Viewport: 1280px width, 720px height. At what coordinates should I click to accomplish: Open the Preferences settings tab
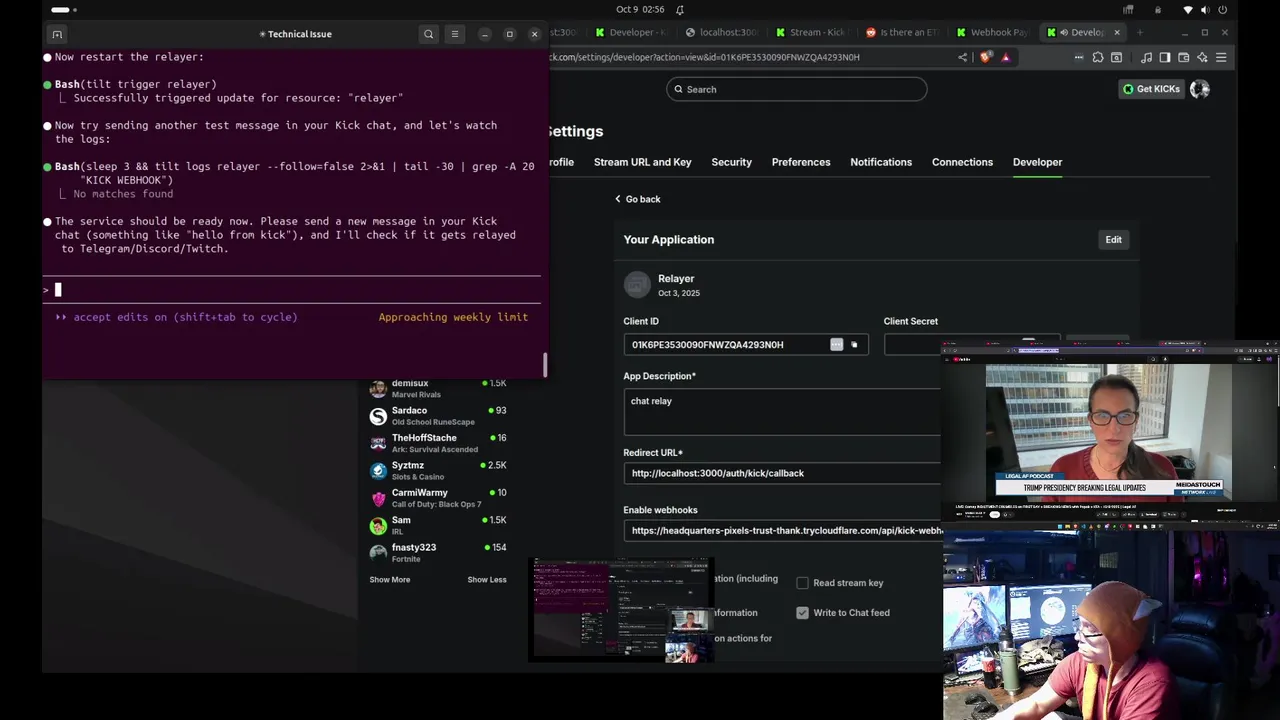pos(801,162)
